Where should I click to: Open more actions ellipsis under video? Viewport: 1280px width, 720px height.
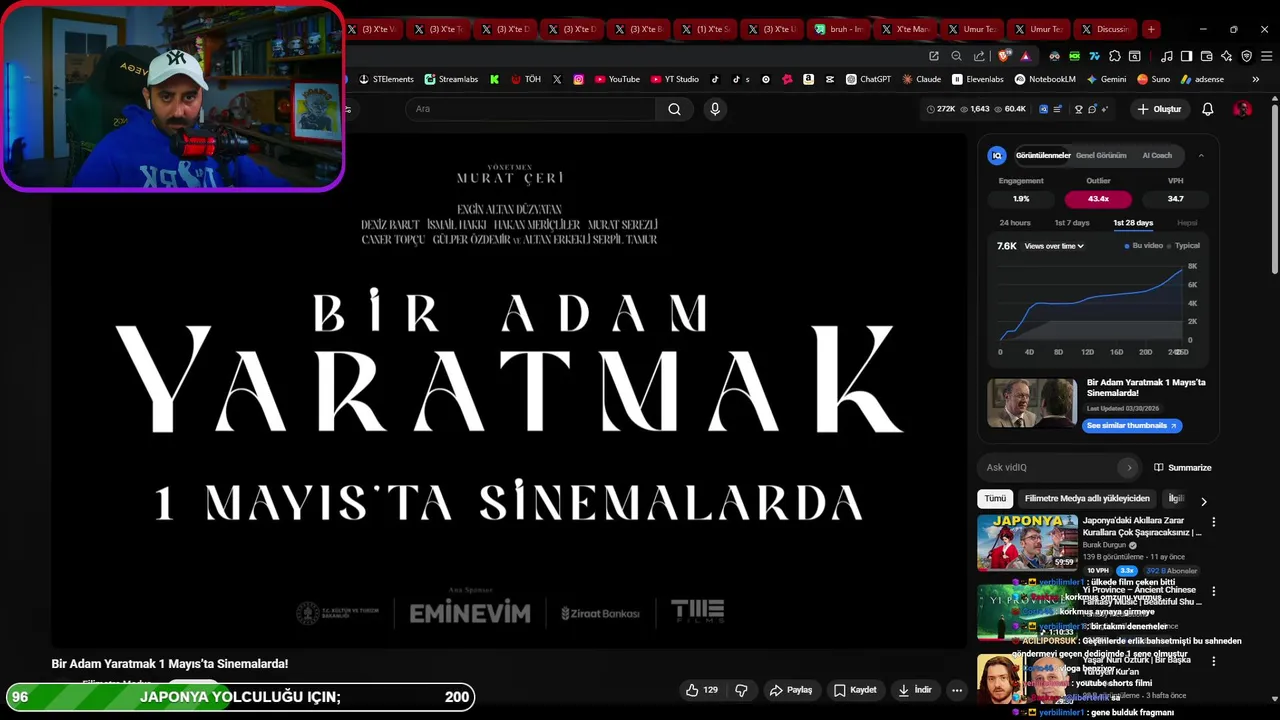(x=957, y=690)
